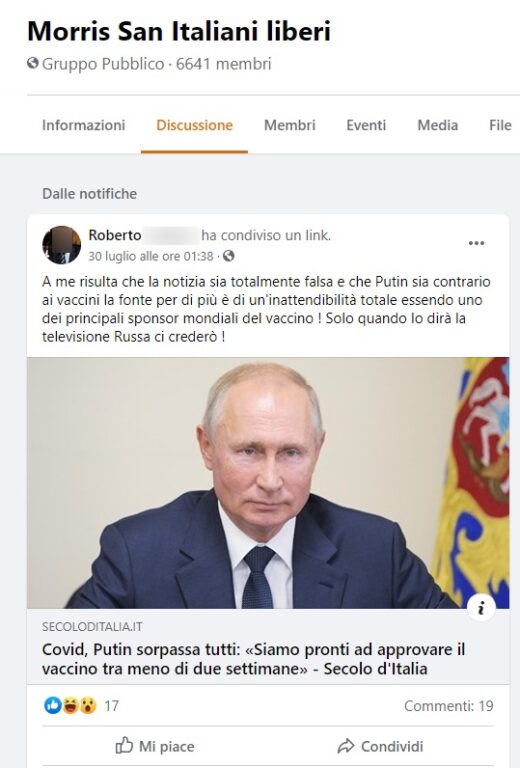Open the File tab
The height and width of the screenshot is (768, 520).
pyautogui.click(x=500, y=125)
